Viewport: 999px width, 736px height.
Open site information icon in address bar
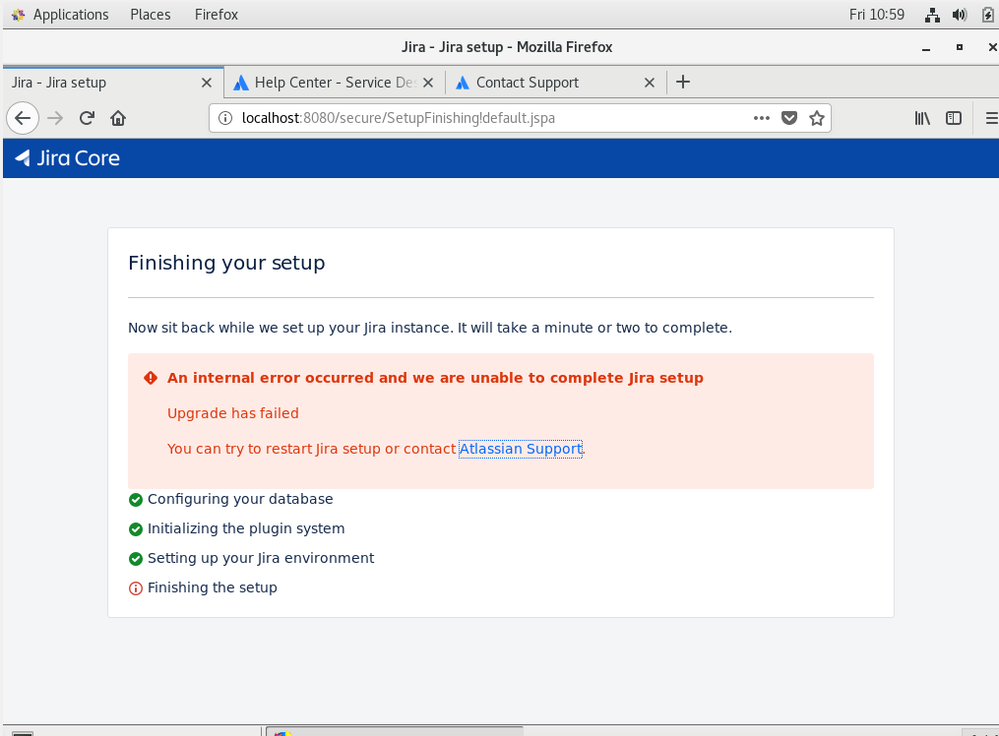pyautogui.click(x=225, y=118)
